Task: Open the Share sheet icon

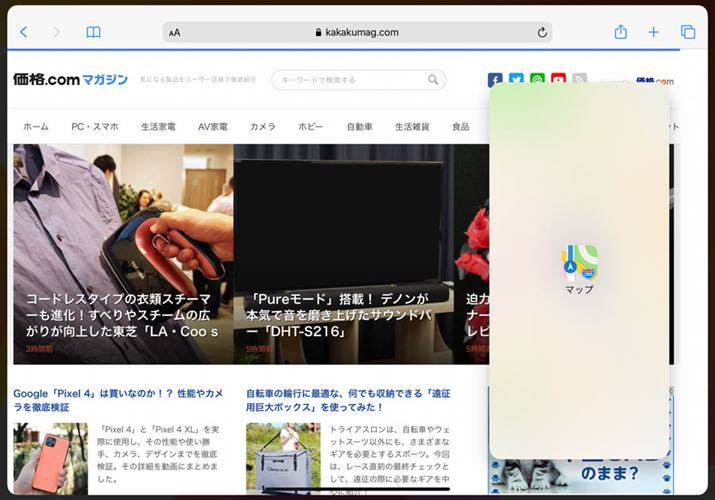Action: pos(620,32)
